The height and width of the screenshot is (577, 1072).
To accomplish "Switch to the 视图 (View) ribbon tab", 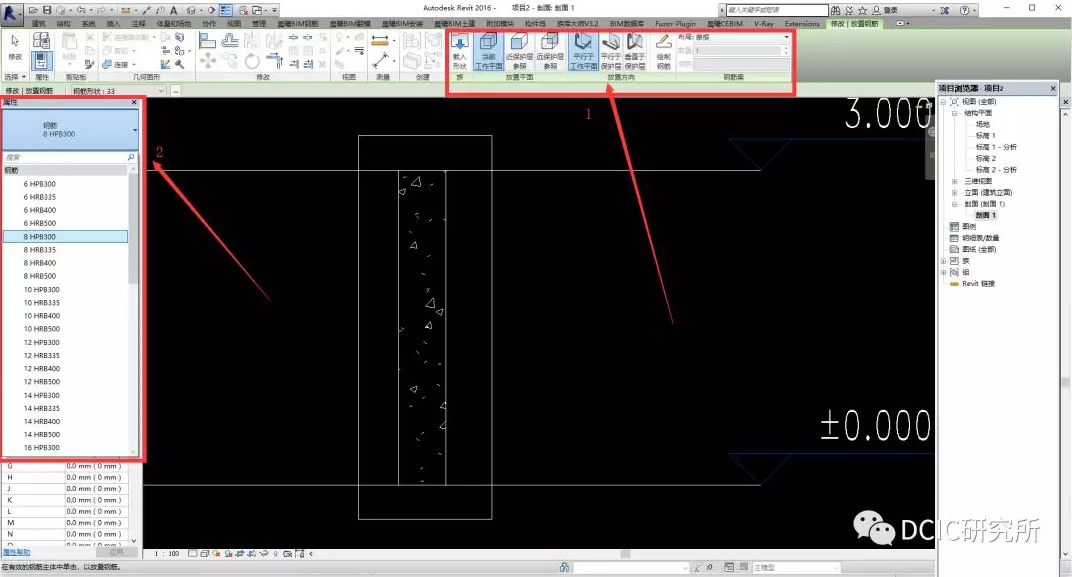I will [x=234, y=23].
